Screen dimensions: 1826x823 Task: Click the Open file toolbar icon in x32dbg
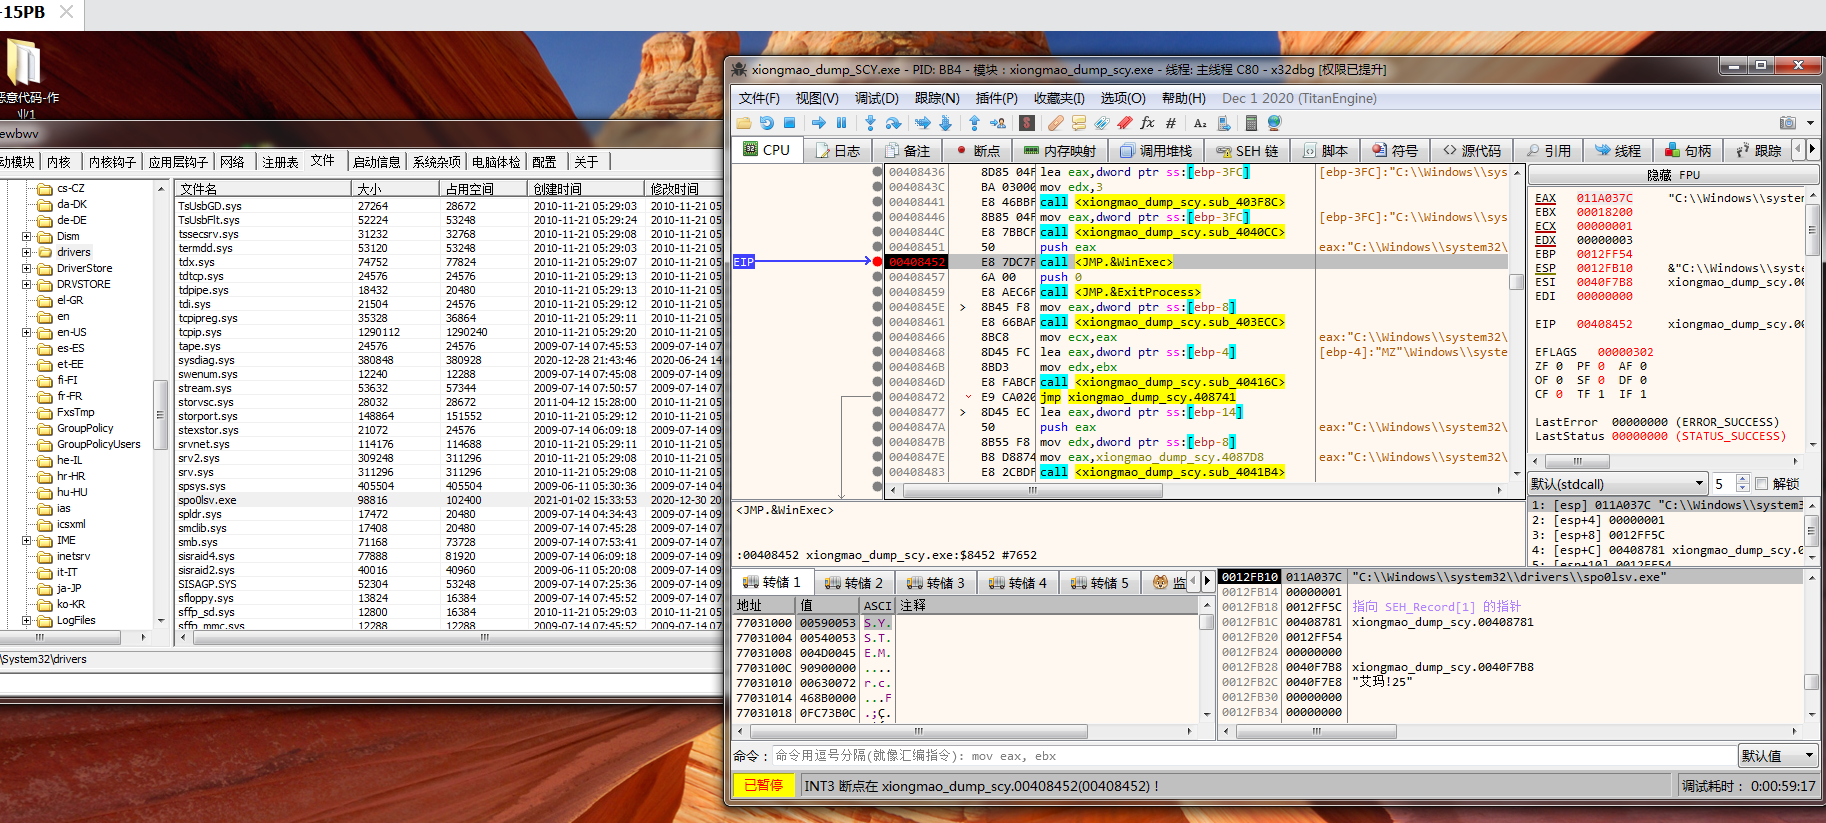(x=743, y=123)
